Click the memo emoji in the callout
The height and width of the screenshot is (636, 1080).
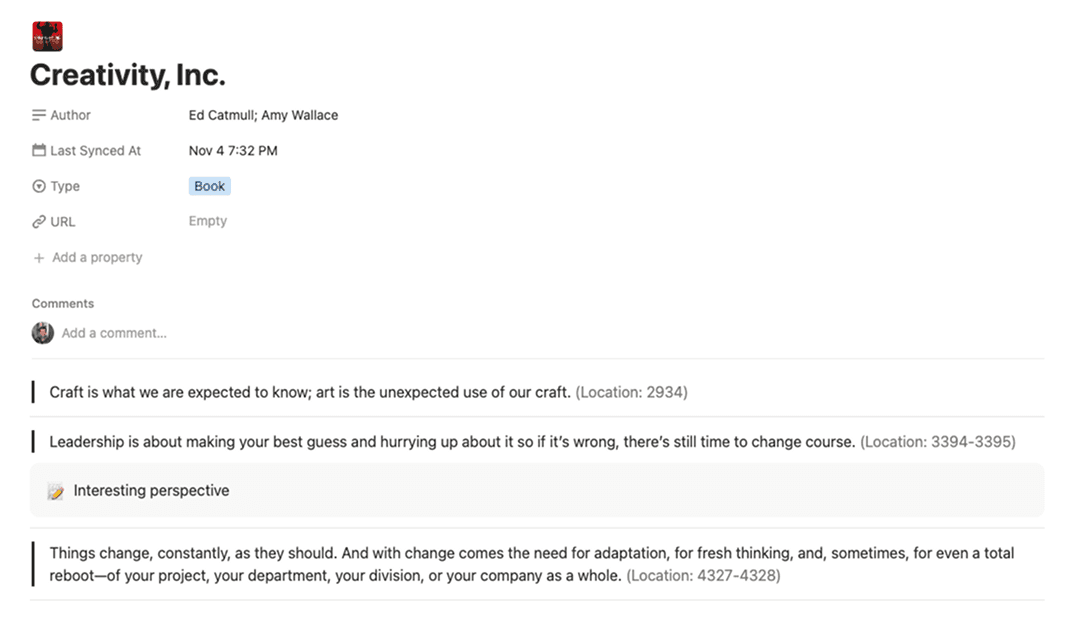coord(56,491)
